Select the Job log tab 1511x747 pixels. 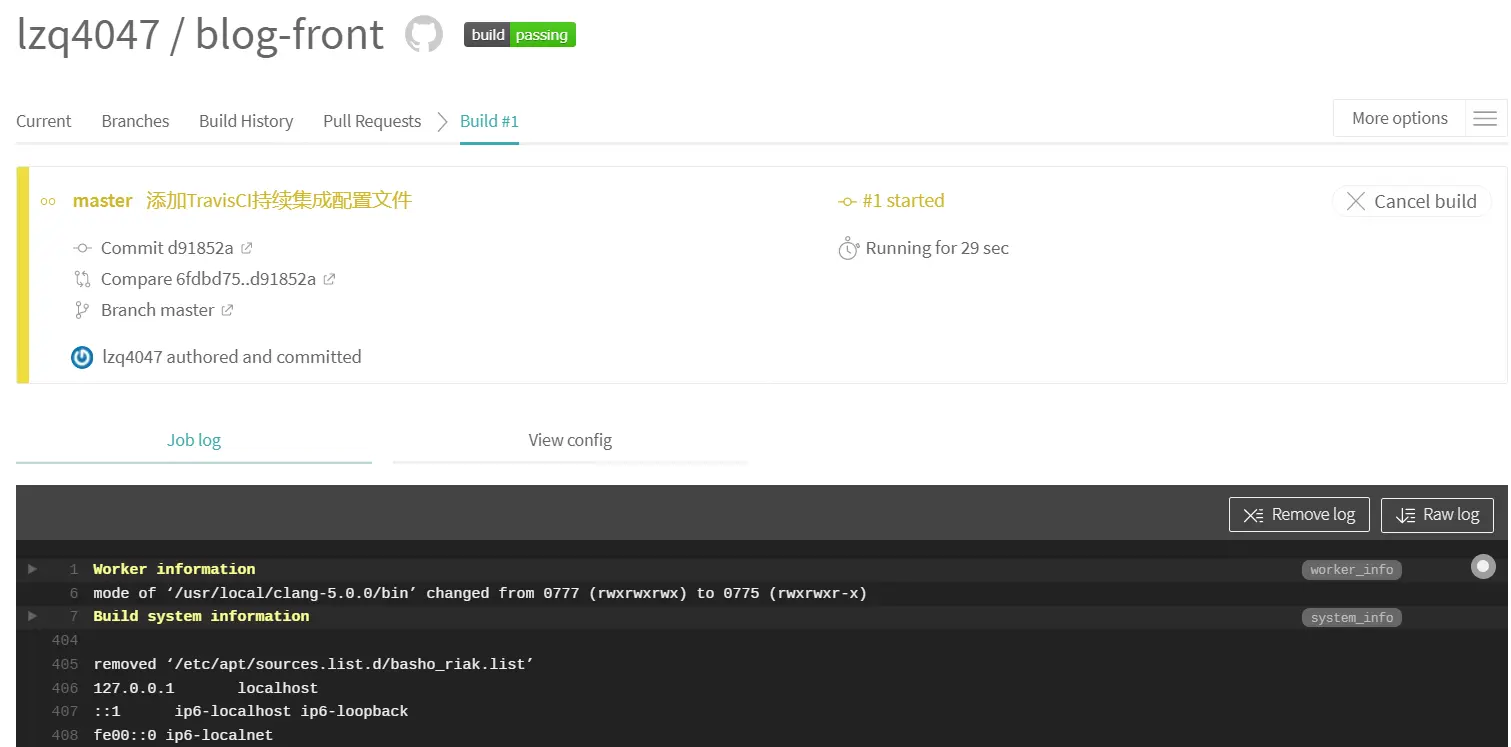[194, 440]
